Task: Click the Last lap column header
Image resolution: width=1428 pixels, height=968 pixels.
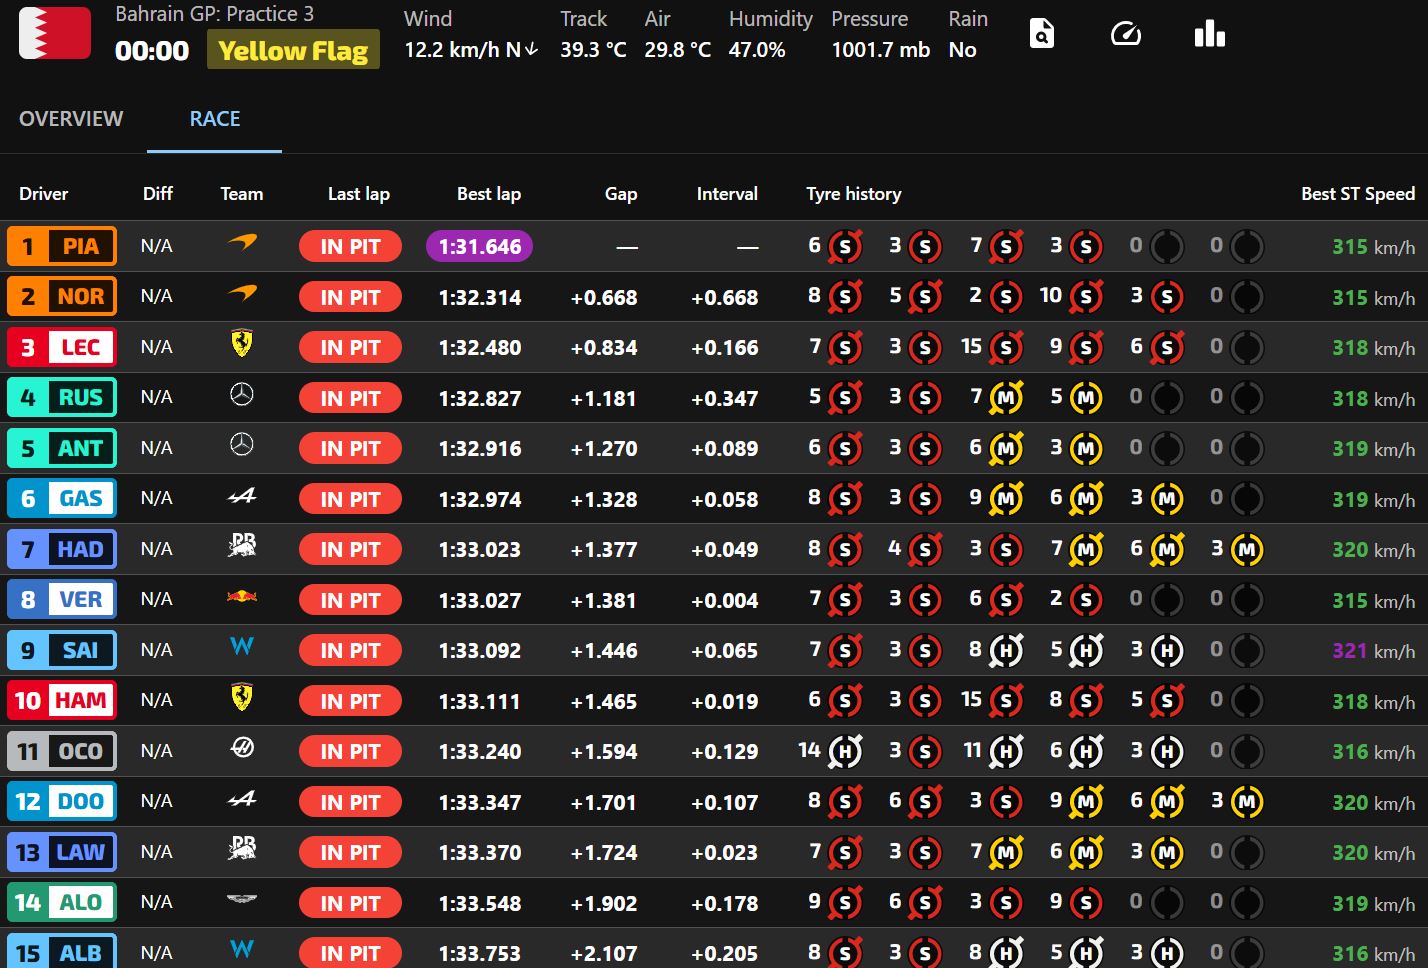Action: pyautogui.click(x=359, y=194)
